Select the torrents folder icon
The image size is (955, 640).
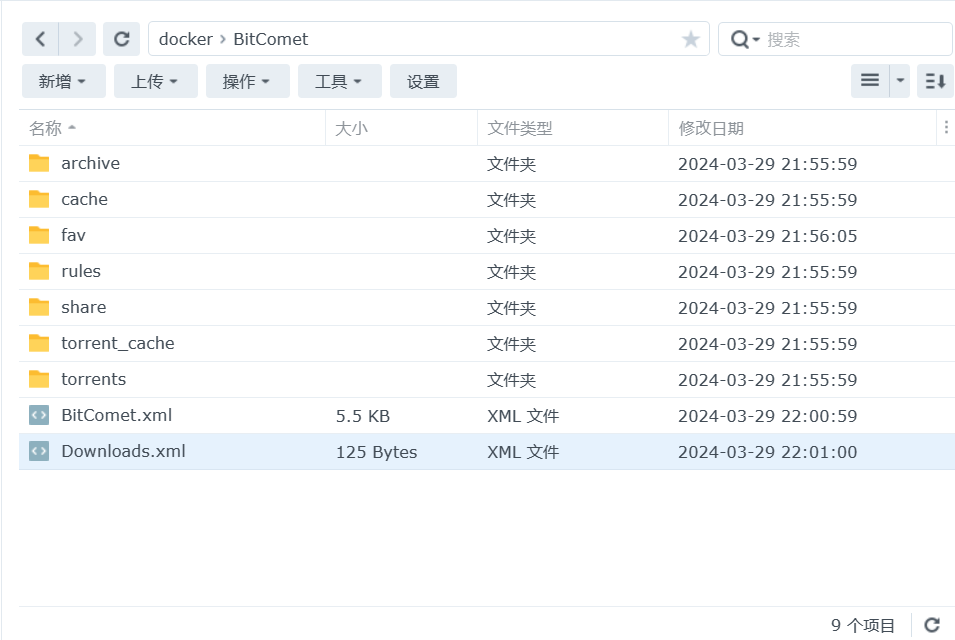coord(39,379)
